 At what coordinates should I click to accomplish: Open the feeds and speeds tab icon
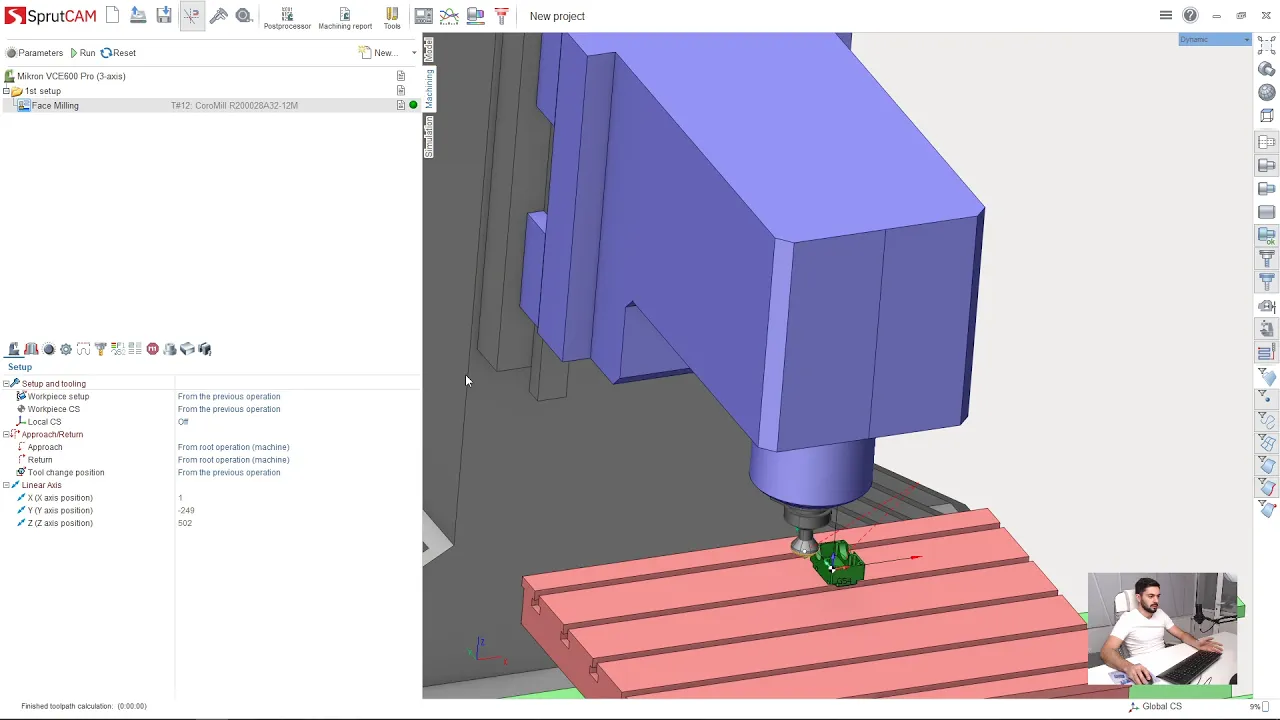click(x=117, y=349)
